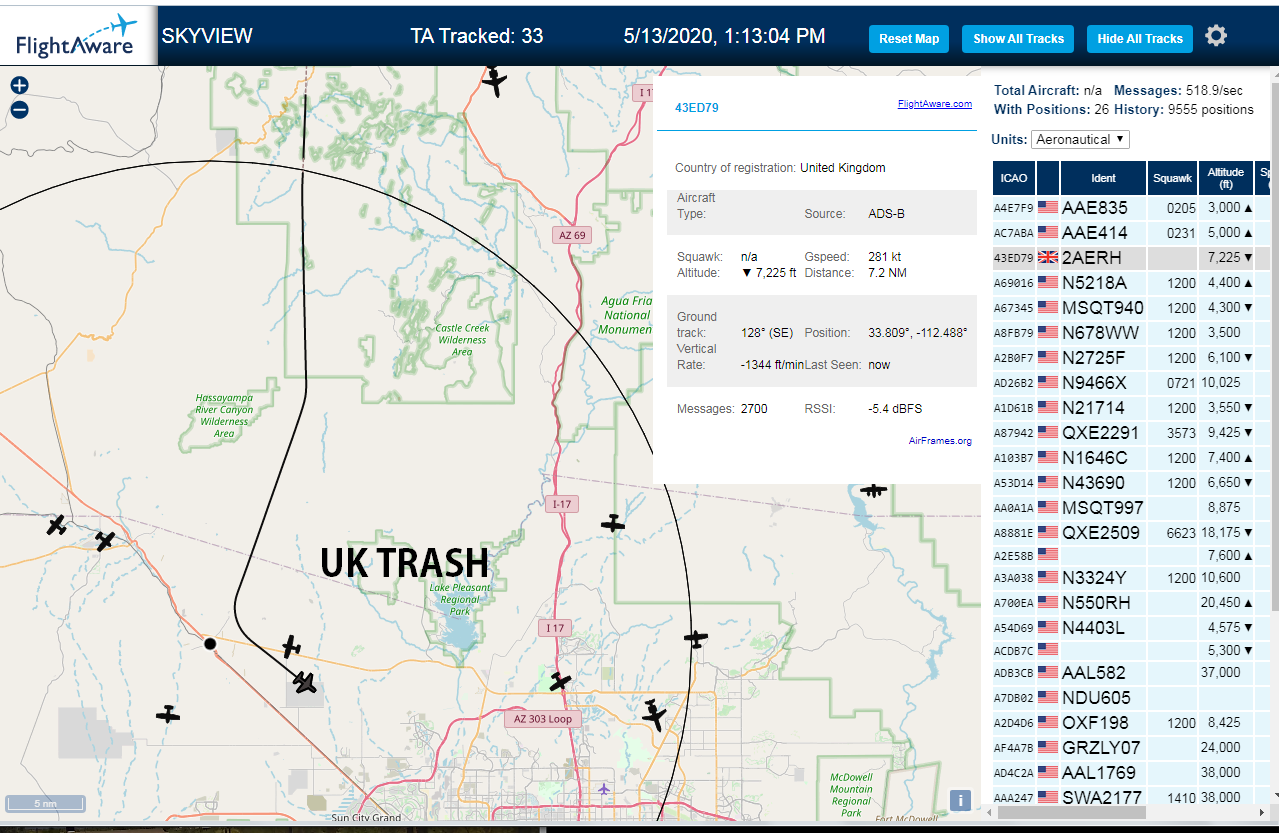Click Hide All Tracks button

(x=1140, y=39)
